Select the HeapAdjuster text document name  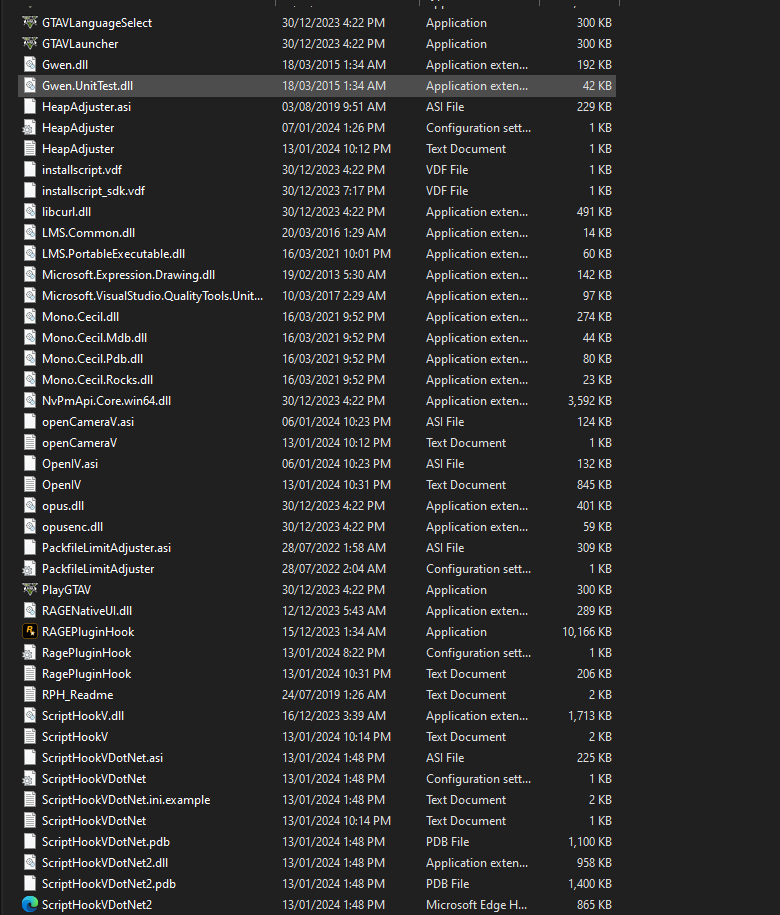click(78, 149)
